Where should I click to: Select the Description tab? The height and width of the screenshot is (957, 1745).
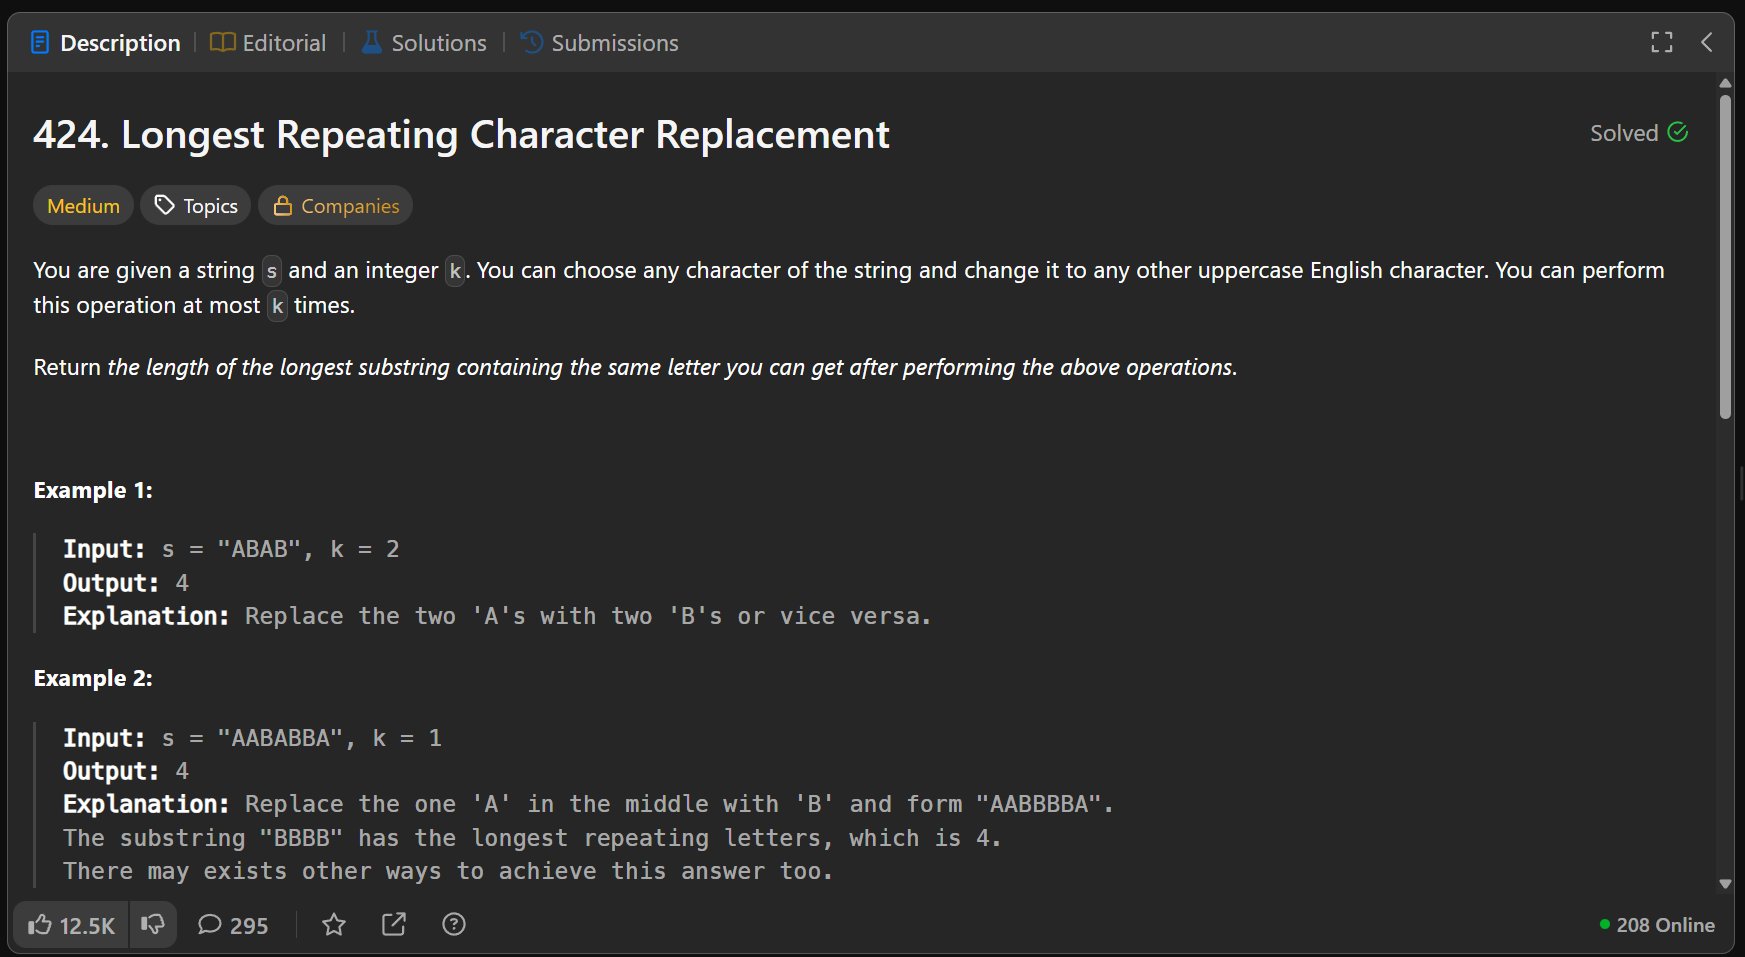(106, 43)
